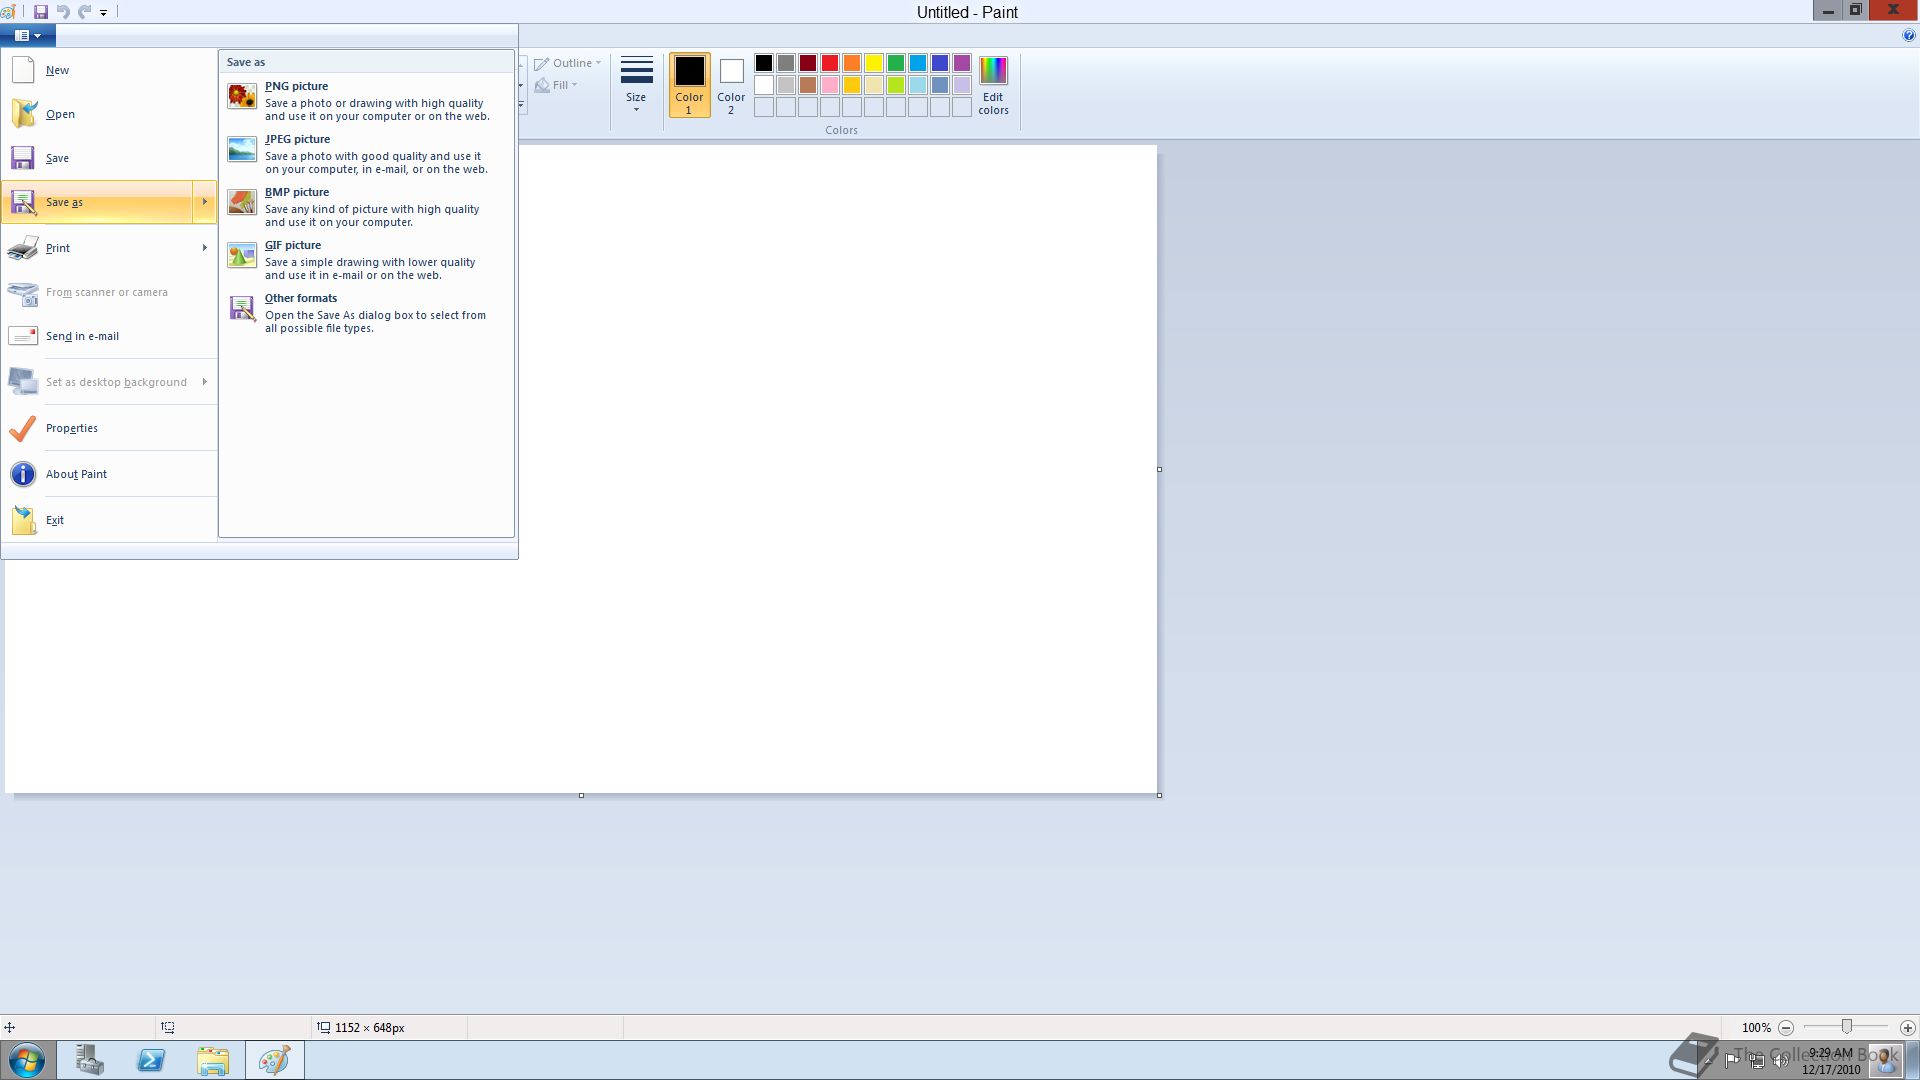1920x1080 pixels.
Task: Click the zoom slider thumb
Action: point(1847,1027)
